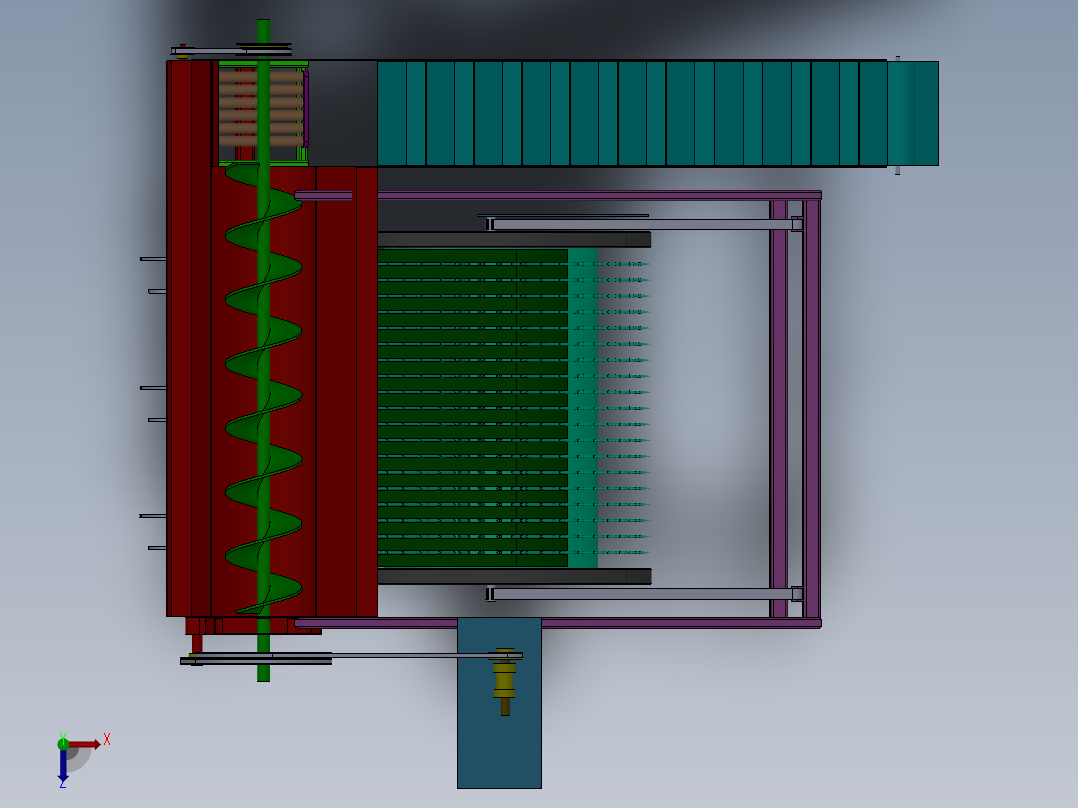Image resolution: width=1078 pixels, height=808 pixels.
Task: Select the origin point of the coordinate triad
Action: point(62,746)
